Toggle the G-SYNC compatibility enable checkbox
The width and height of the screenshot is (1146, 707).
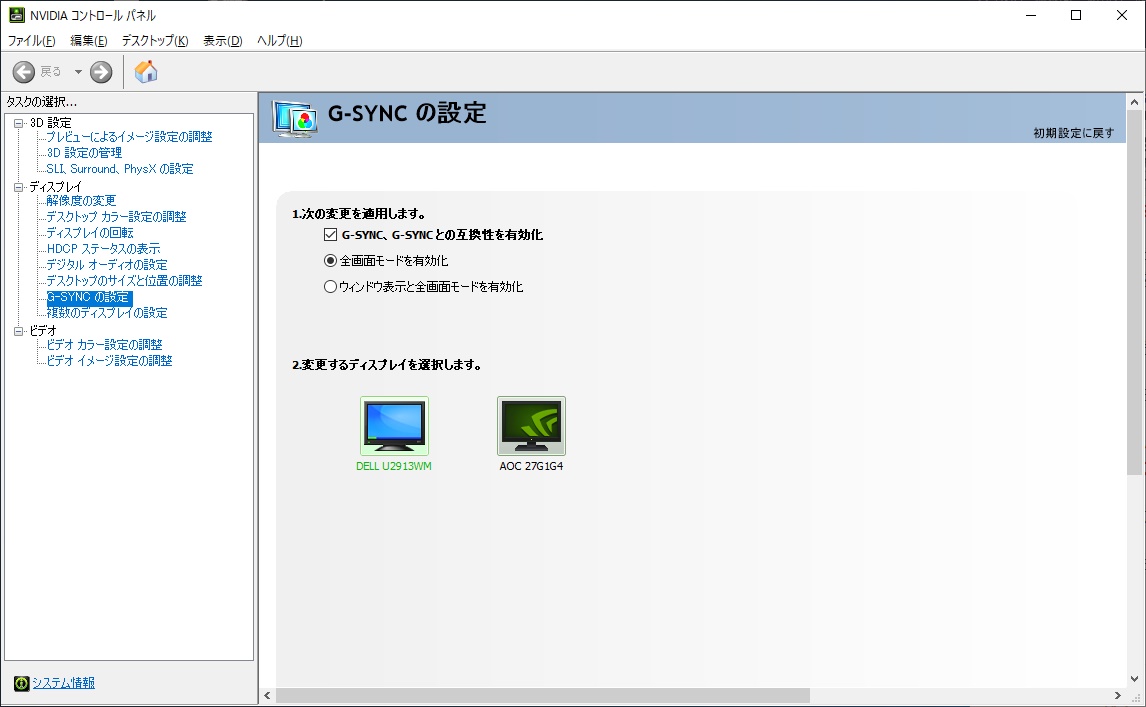(330, 235)
